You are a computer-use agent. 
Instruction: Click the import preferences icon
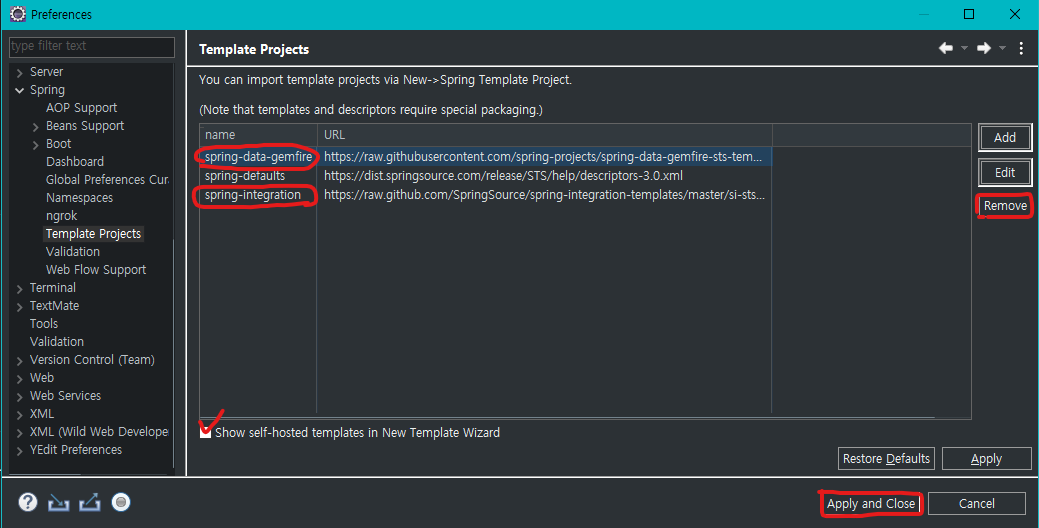(58, 503)
